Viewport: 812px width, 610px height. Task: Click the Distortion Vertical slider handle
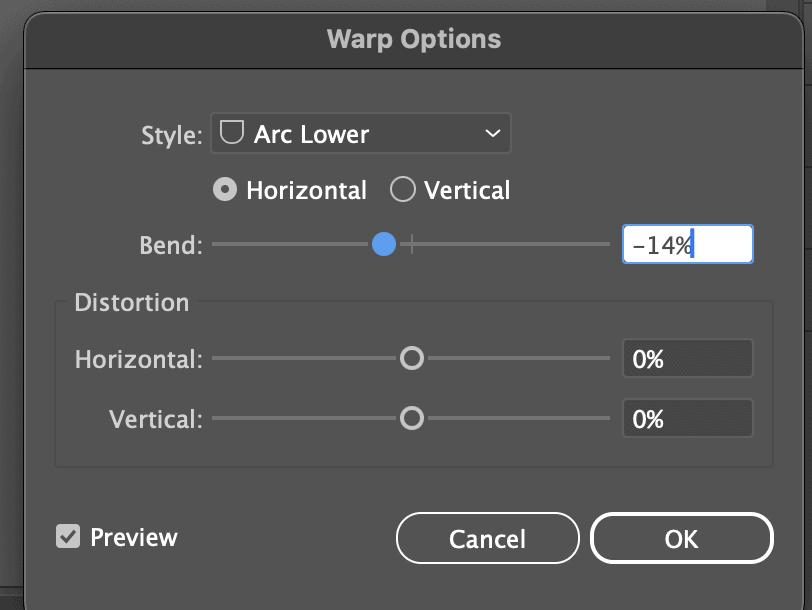point(412,419)
